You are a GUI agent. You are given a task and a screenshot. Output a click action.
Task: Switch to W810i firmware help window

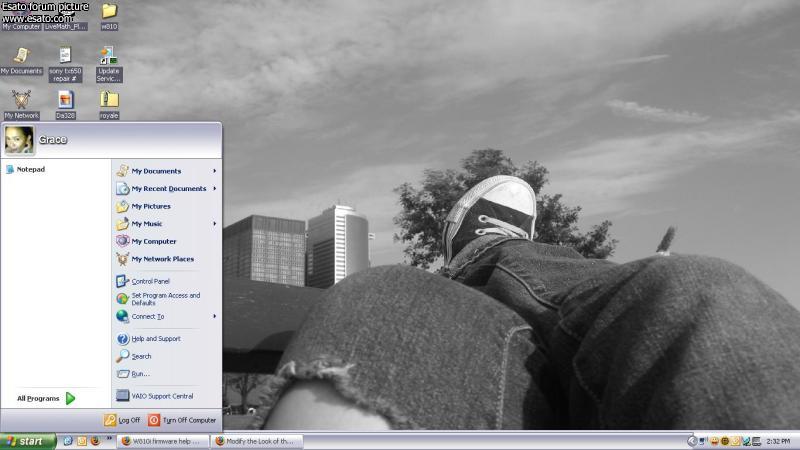(x=163, y=441)
